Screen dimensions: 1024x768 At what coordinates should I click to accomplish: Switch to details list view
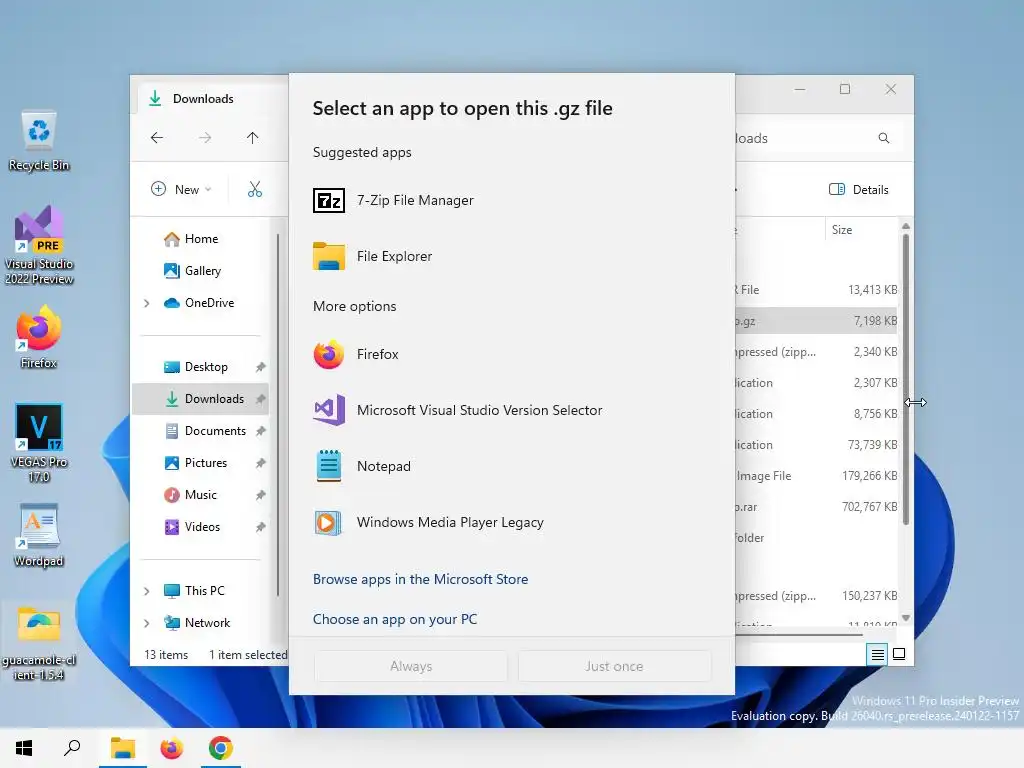878,654
